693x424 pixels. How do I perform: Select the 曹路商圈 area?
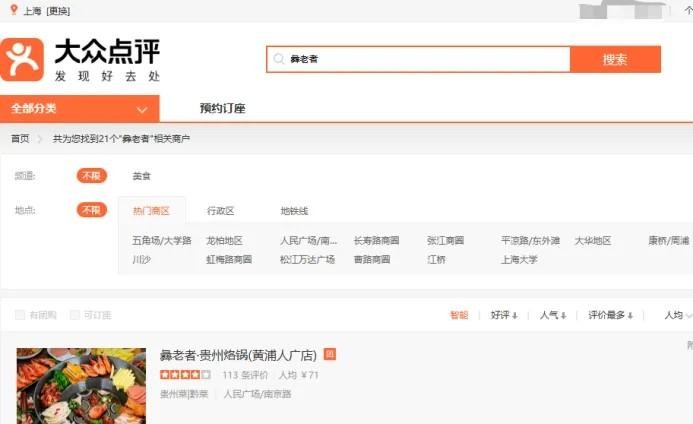pos(372,260)
